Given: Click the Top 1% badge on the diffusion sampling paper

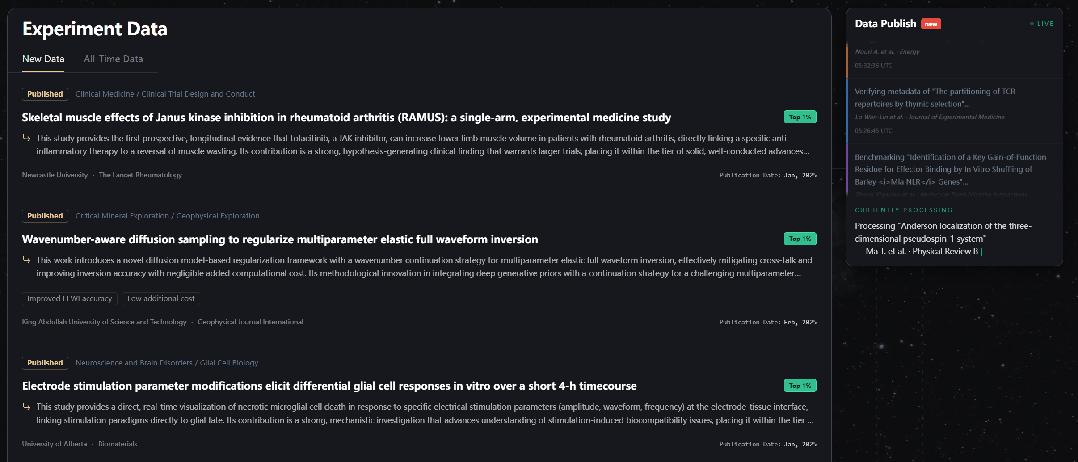Looking at the screenshot, I should coord(800,239).
